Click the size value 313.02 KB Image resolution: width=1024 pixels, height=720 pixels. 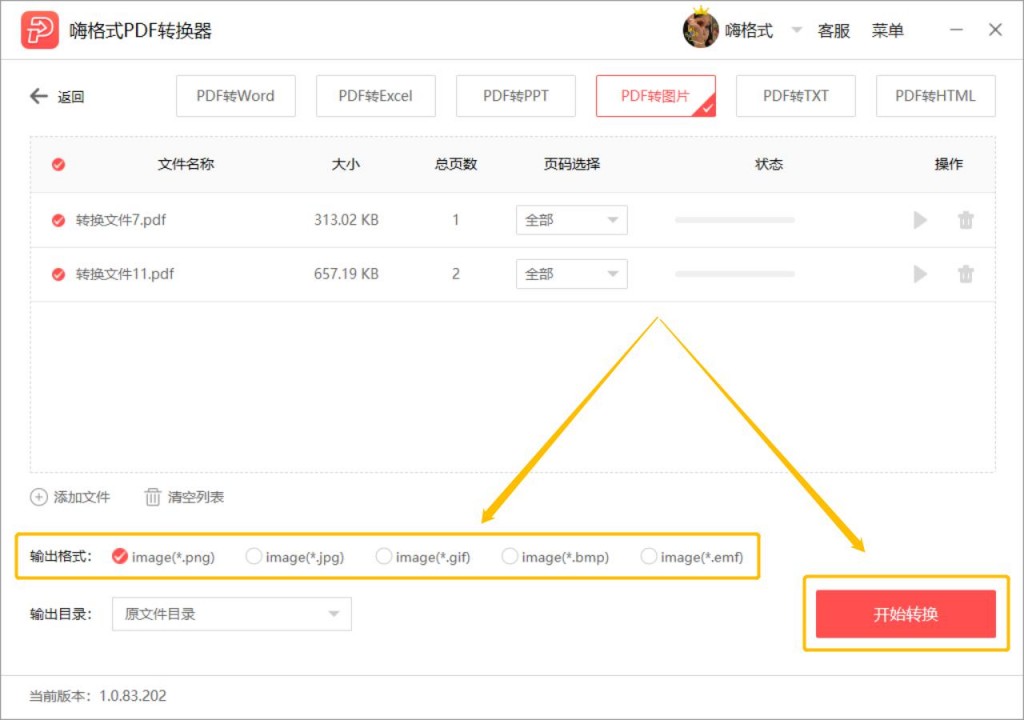click(346, 220)
